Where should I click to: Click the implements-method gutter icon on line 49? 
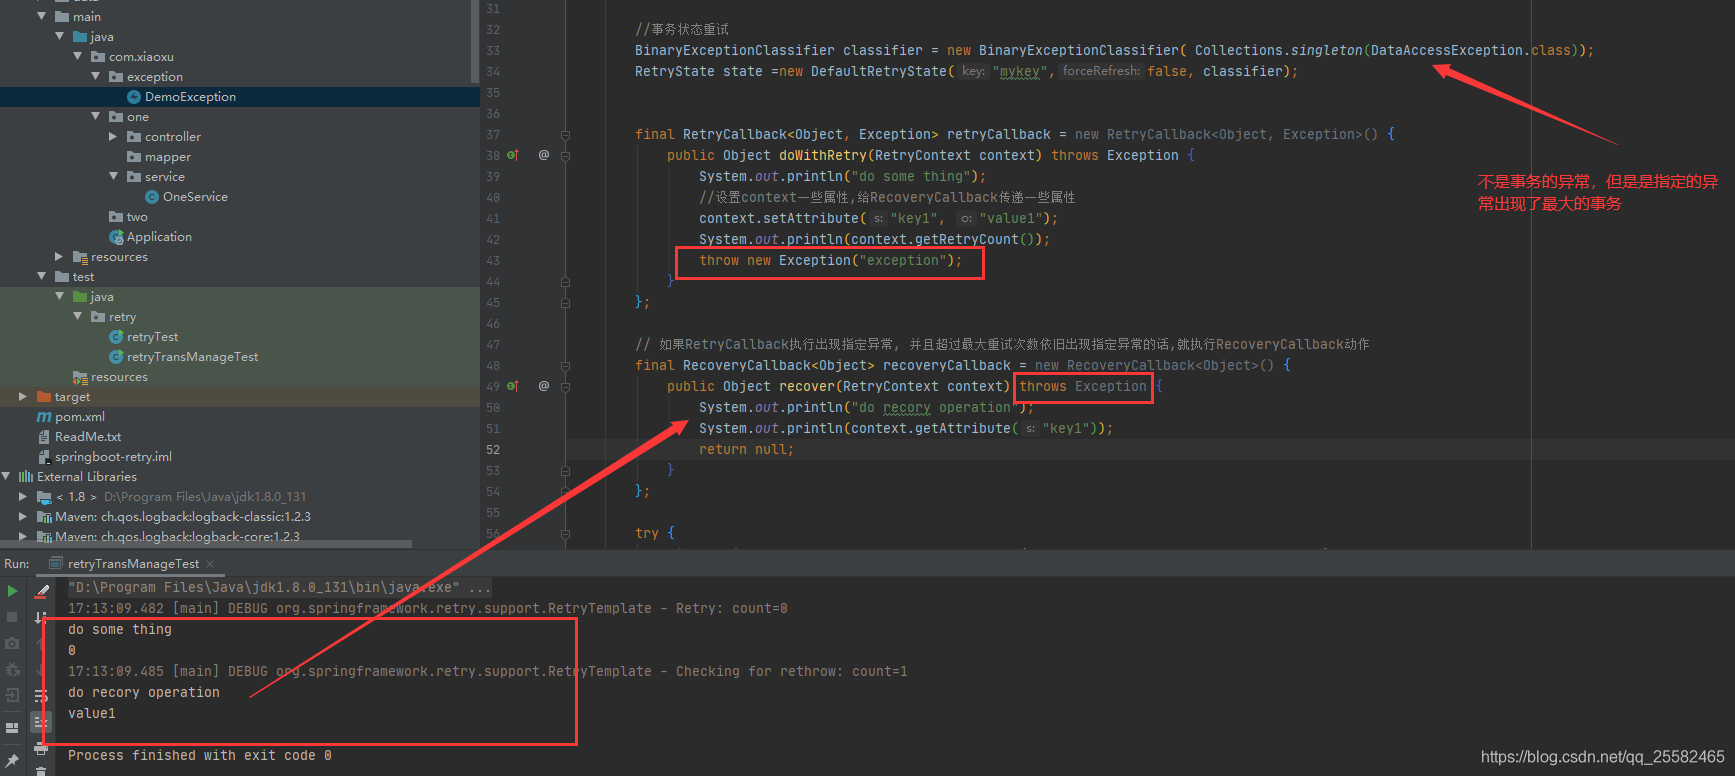(513, 386)
